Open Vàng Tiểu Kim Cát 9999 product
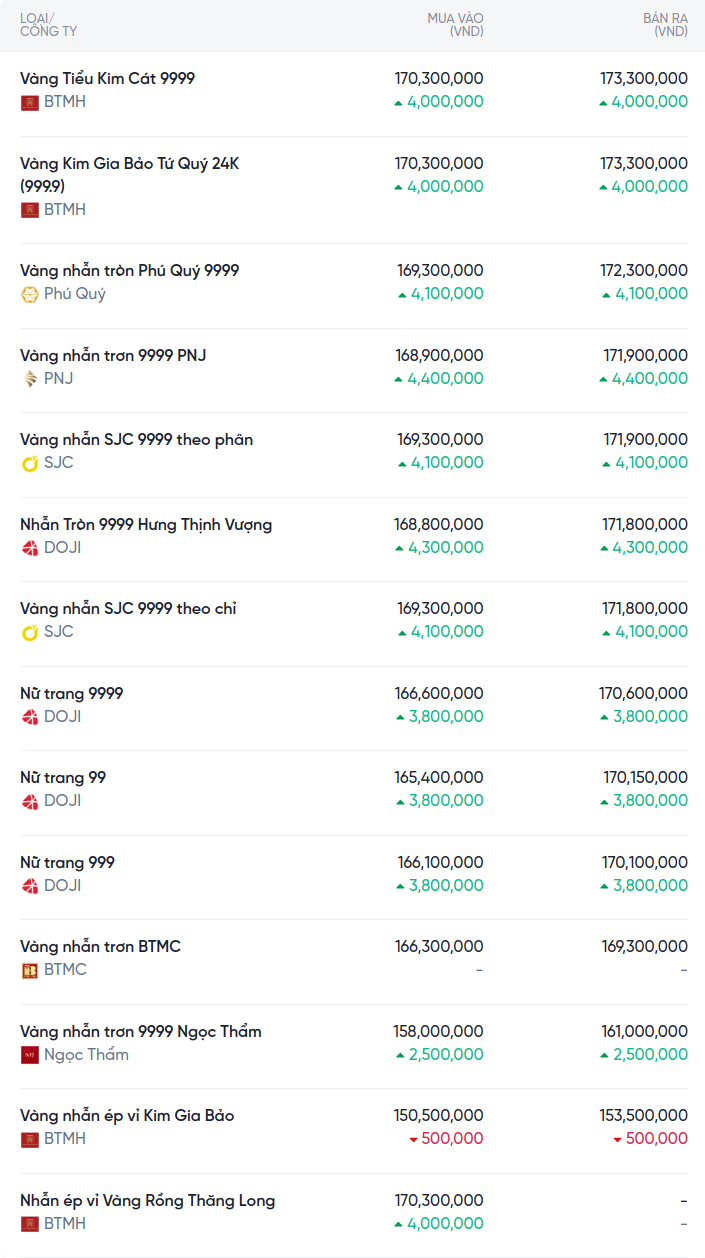This screenshot has width=705, height=1258. click(x=107, y=78)
